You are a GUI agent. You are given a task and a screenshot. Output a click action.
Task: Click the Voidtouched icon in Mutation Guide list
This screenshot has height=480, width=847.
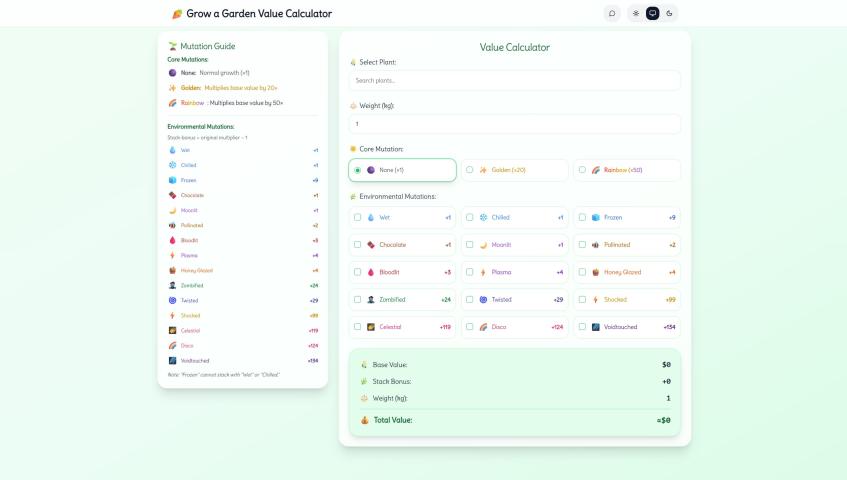point(172,360)
